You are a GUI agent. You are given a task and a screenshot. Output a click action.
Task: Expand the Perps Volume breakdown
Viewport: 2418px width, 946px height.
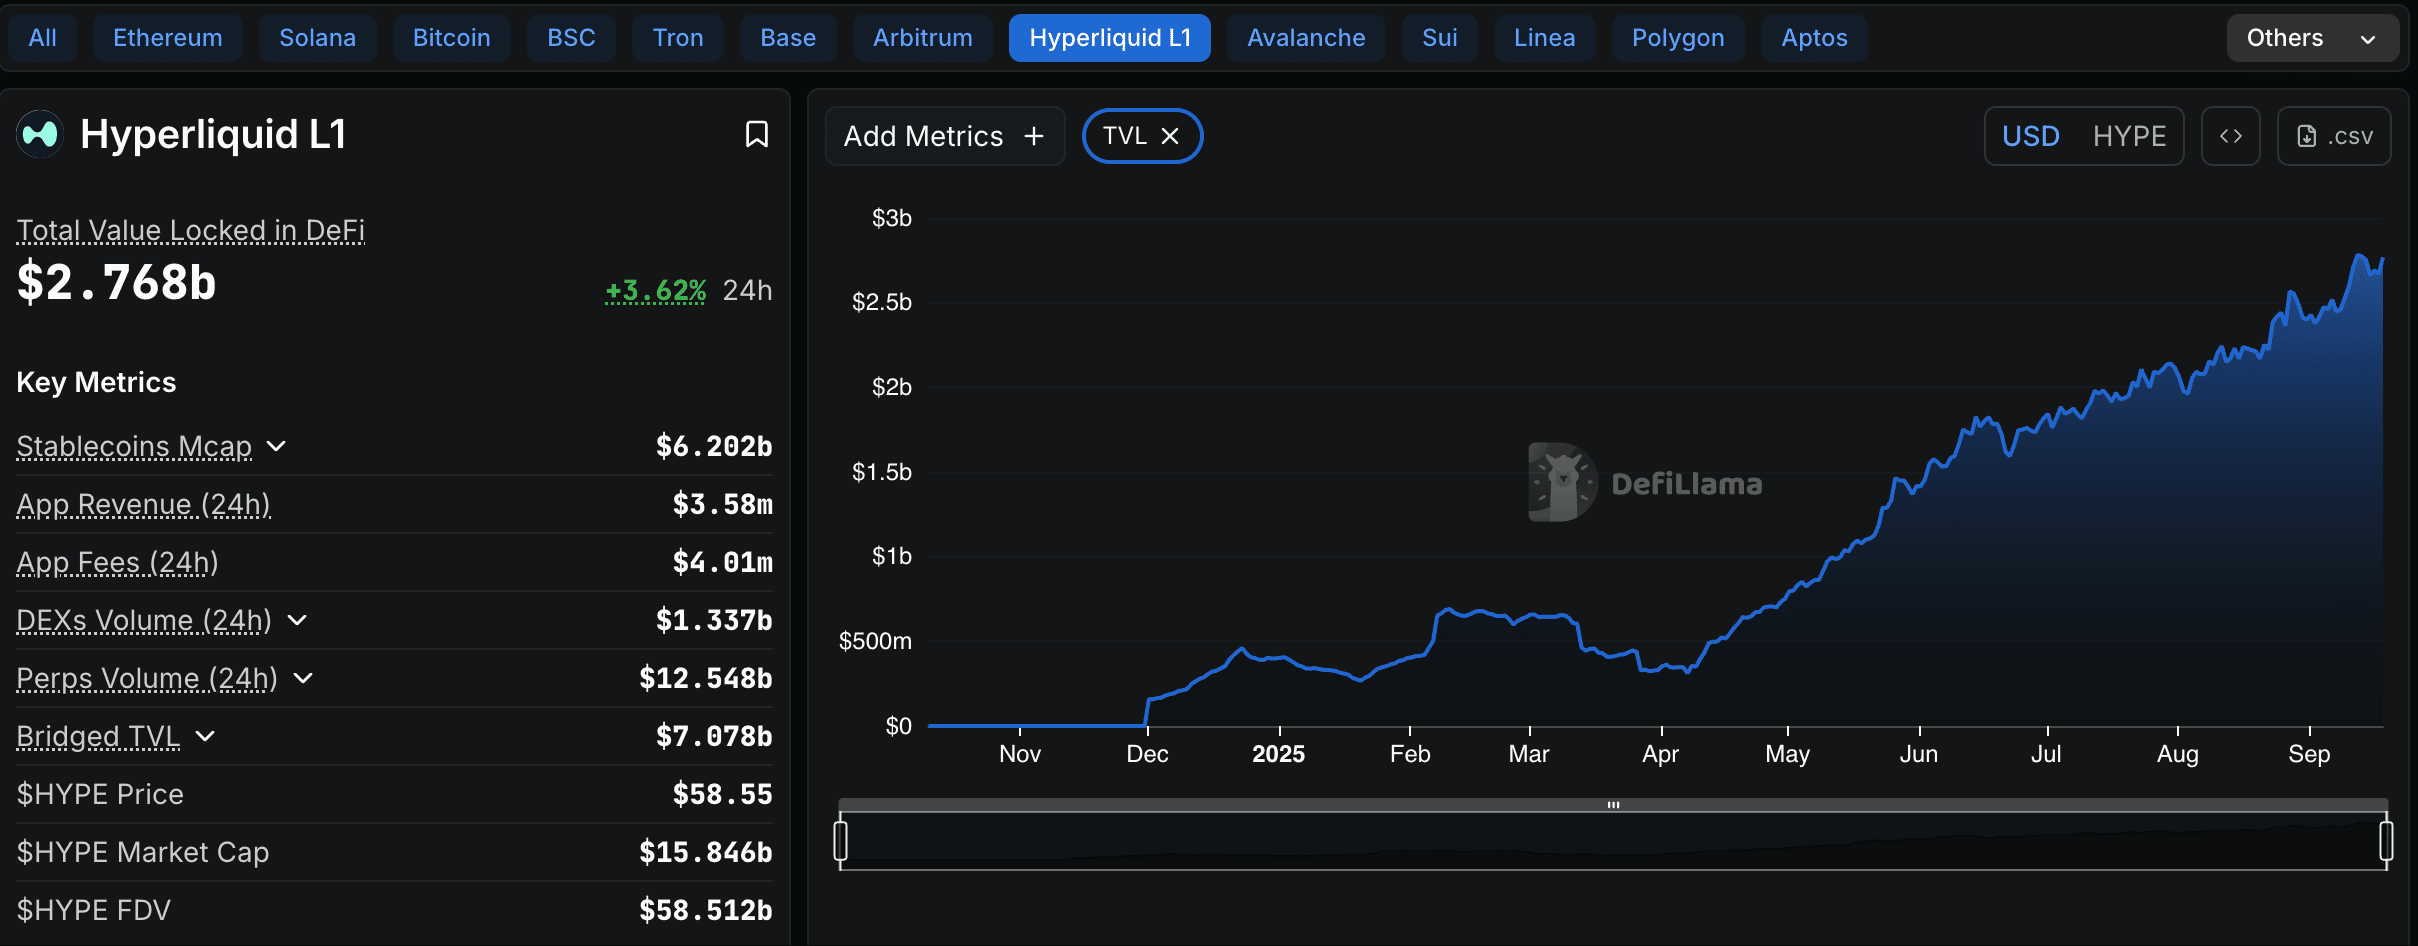pos(304,679)
